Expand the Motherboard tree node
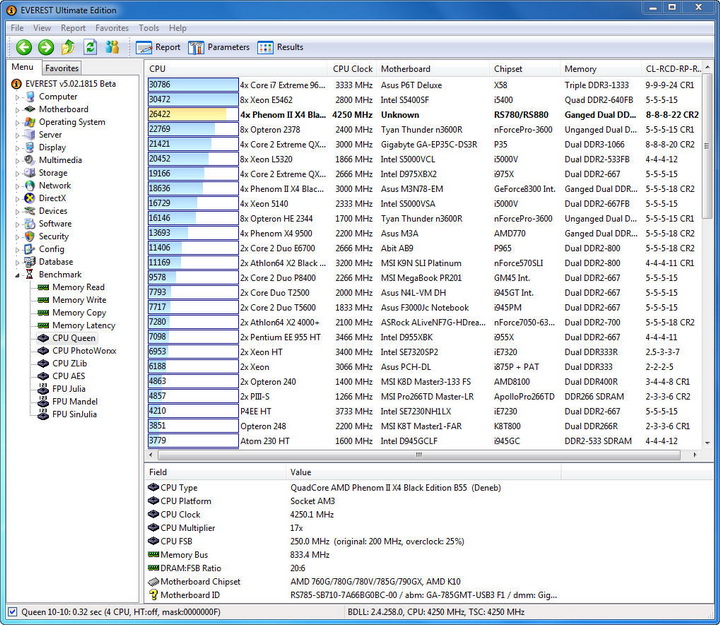The image size is (720, 625). (17, 110)
